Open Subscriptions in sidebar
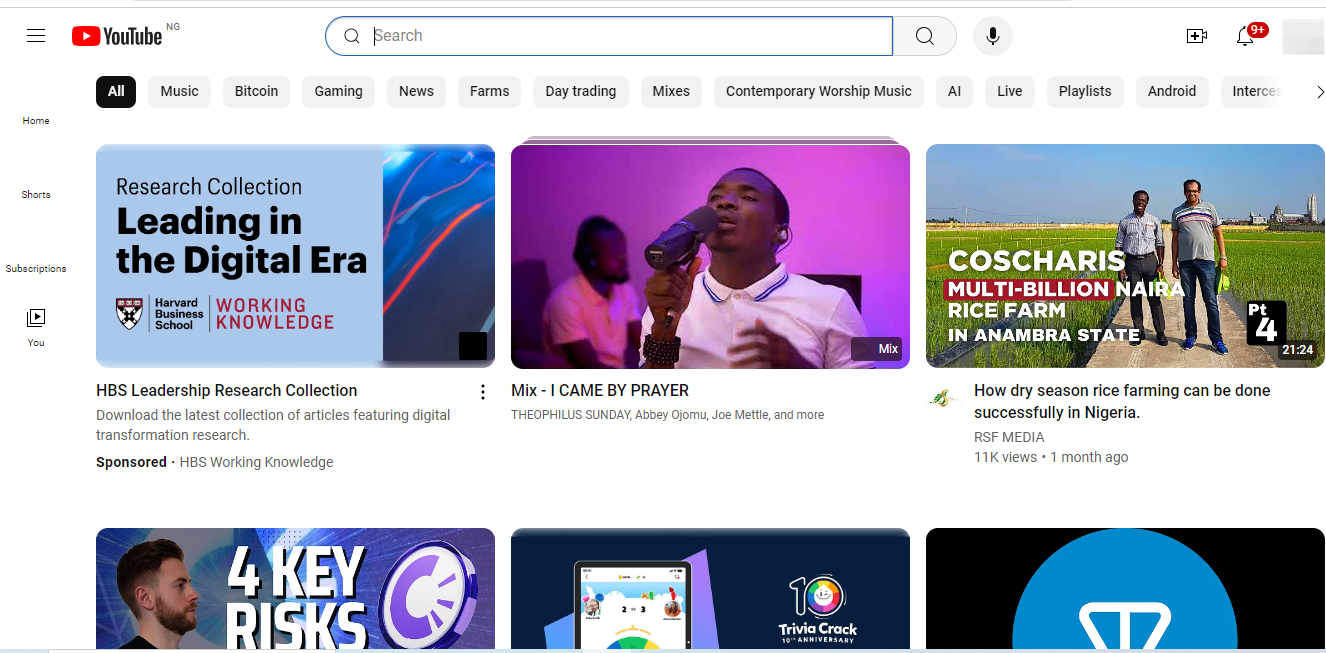This screenshot has width=1326, height=653. pos(36,268)
